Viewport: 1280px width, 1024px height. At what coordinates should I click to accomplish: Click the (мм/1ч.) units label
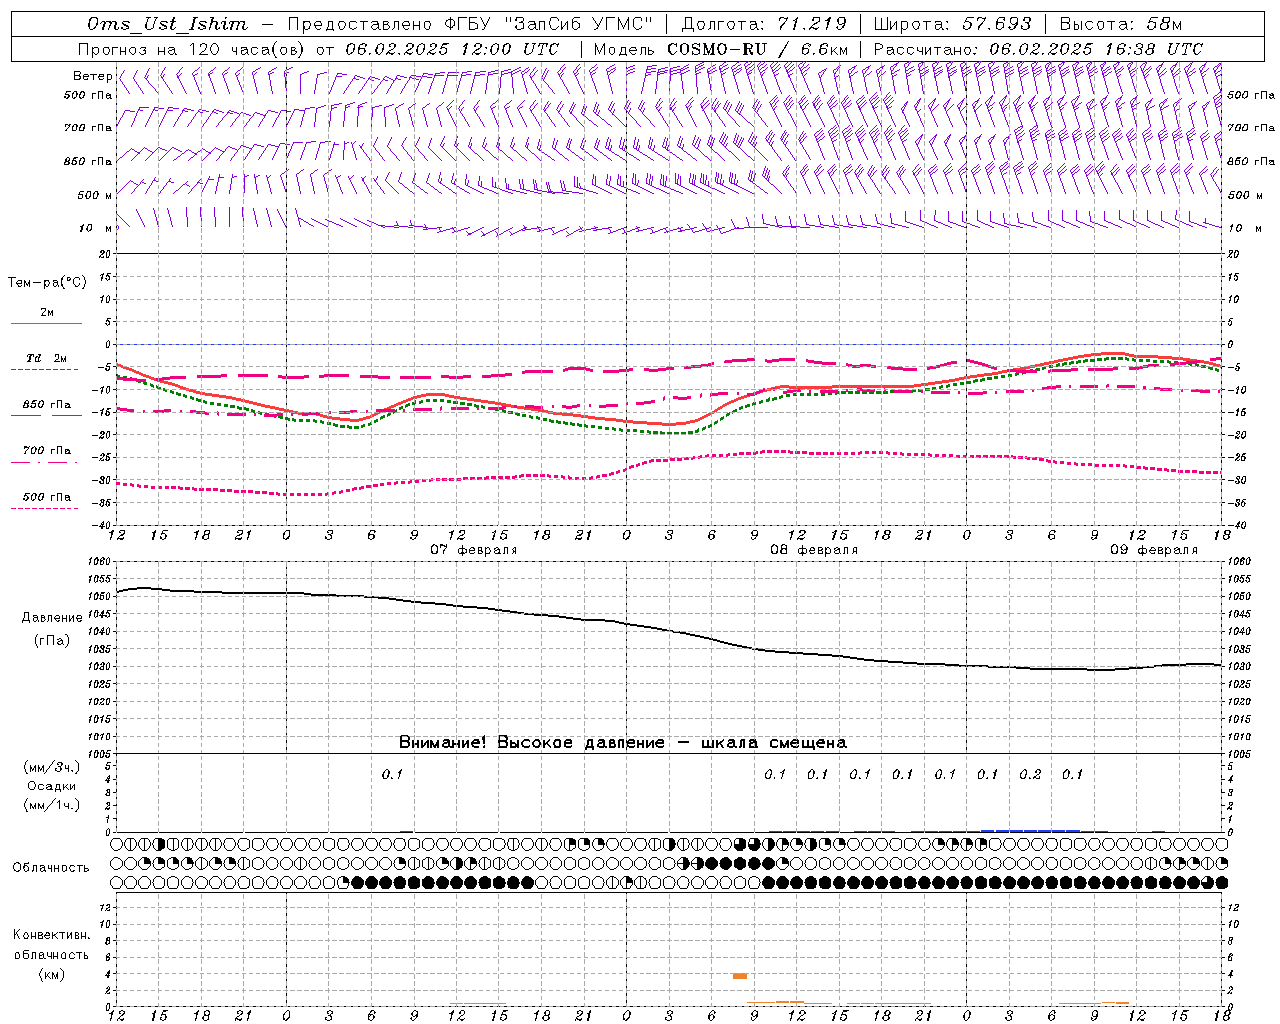click(x=52, y=806)
